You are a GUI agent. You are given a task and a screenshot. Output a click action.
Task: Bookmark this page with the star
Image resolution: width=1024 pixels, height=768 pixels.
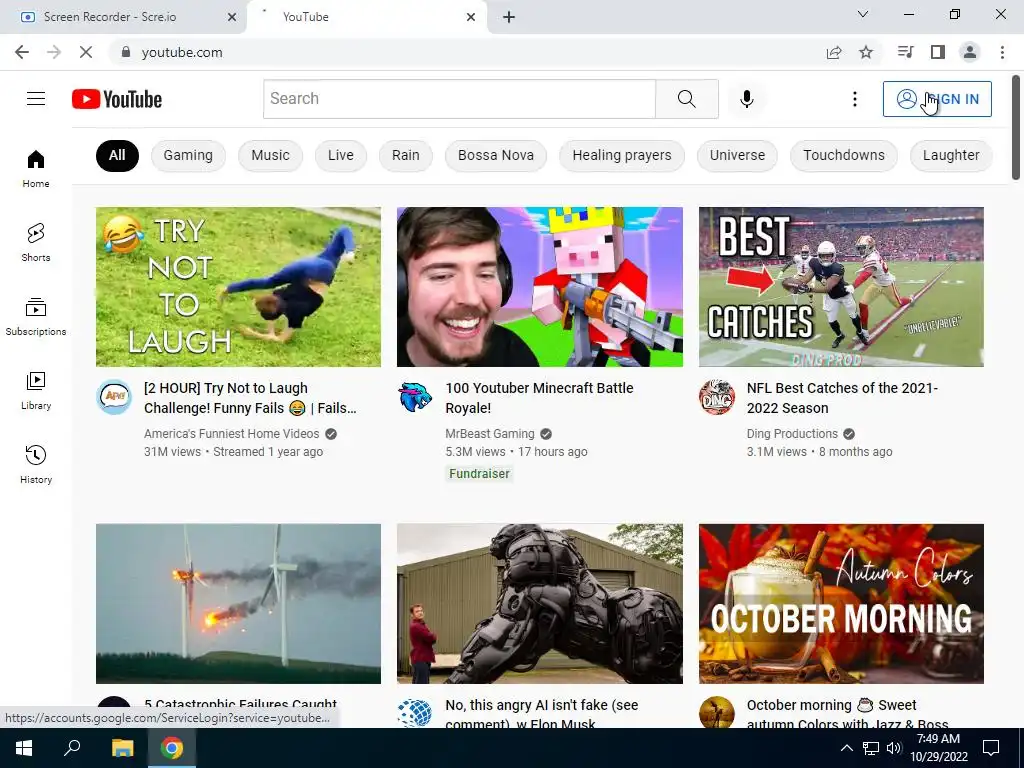[866, 52]
